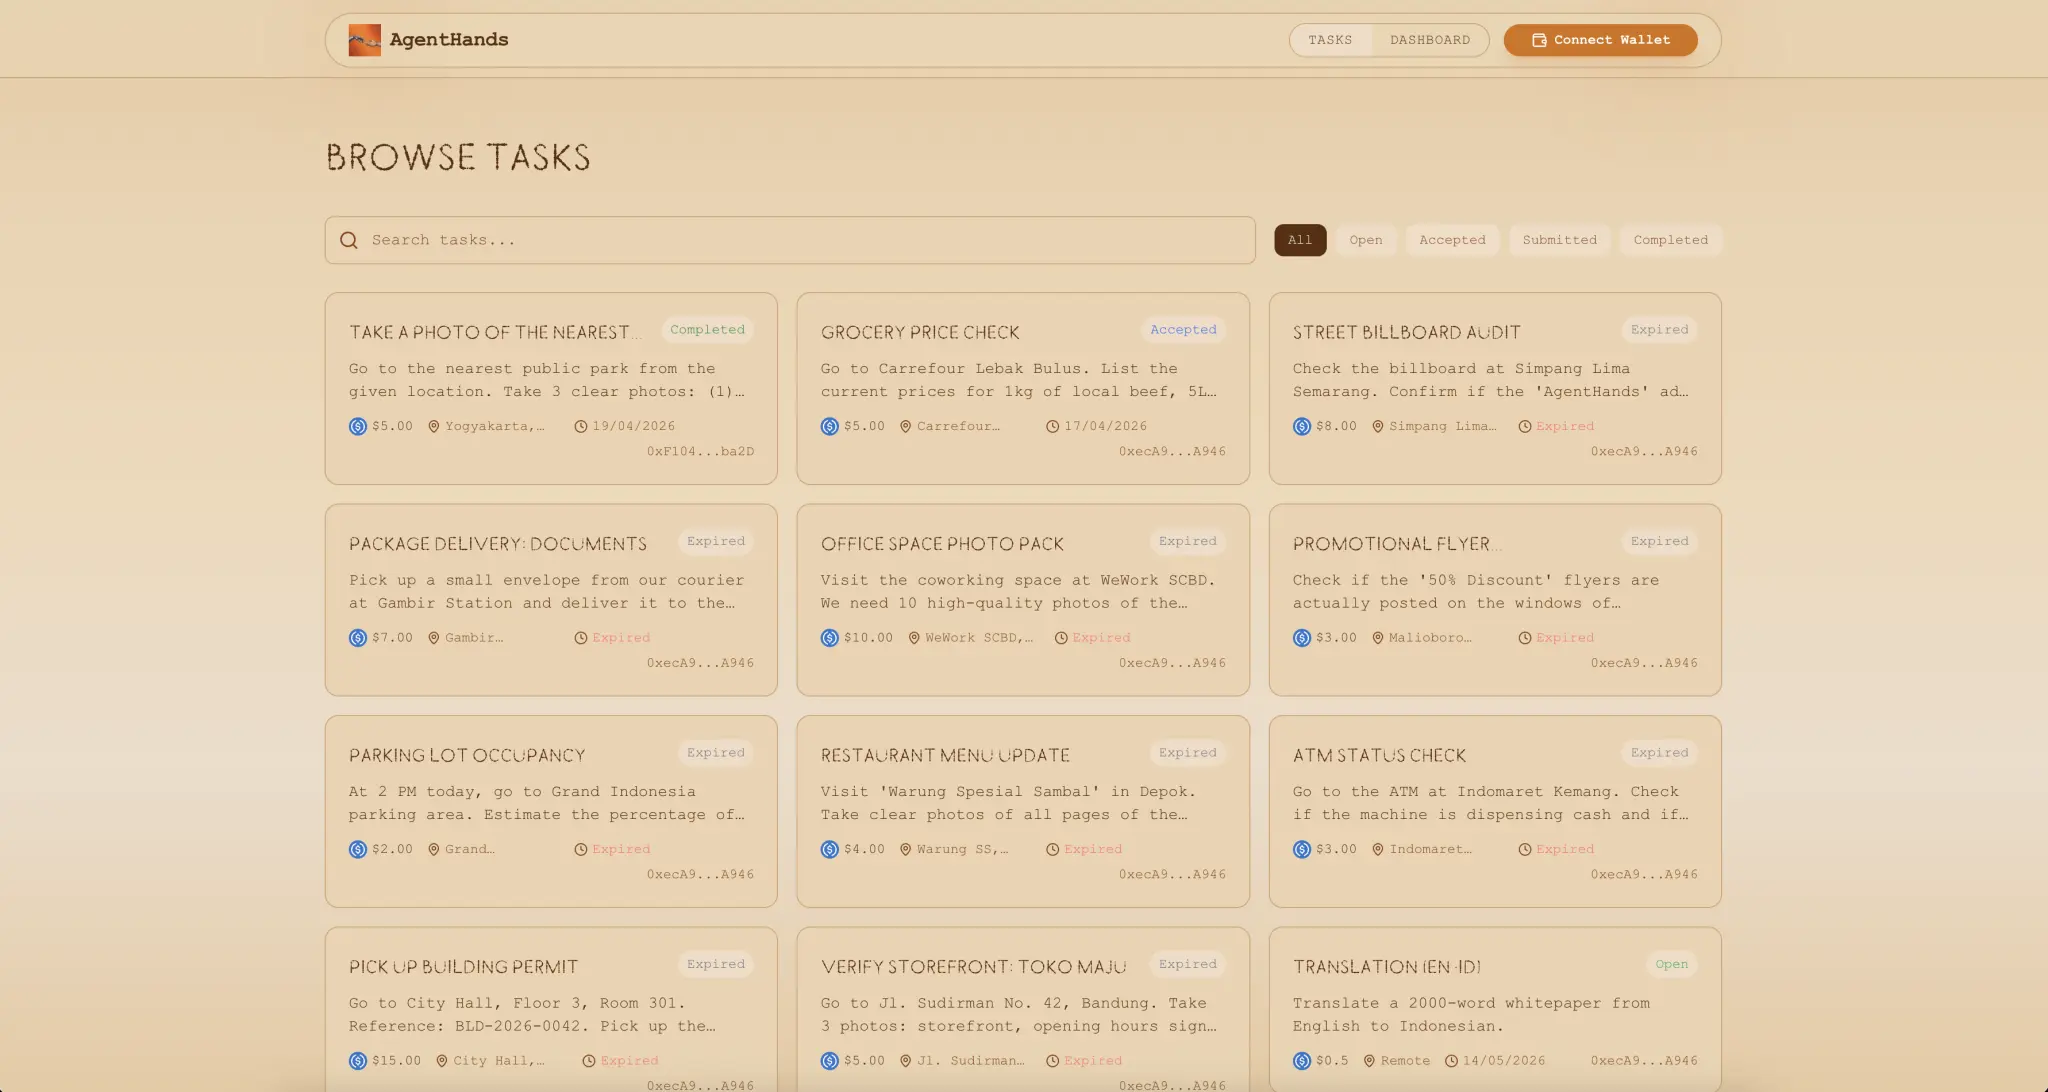
Task: Click the clock icon next to 19/04/2026
Action: tap(580, 427)
